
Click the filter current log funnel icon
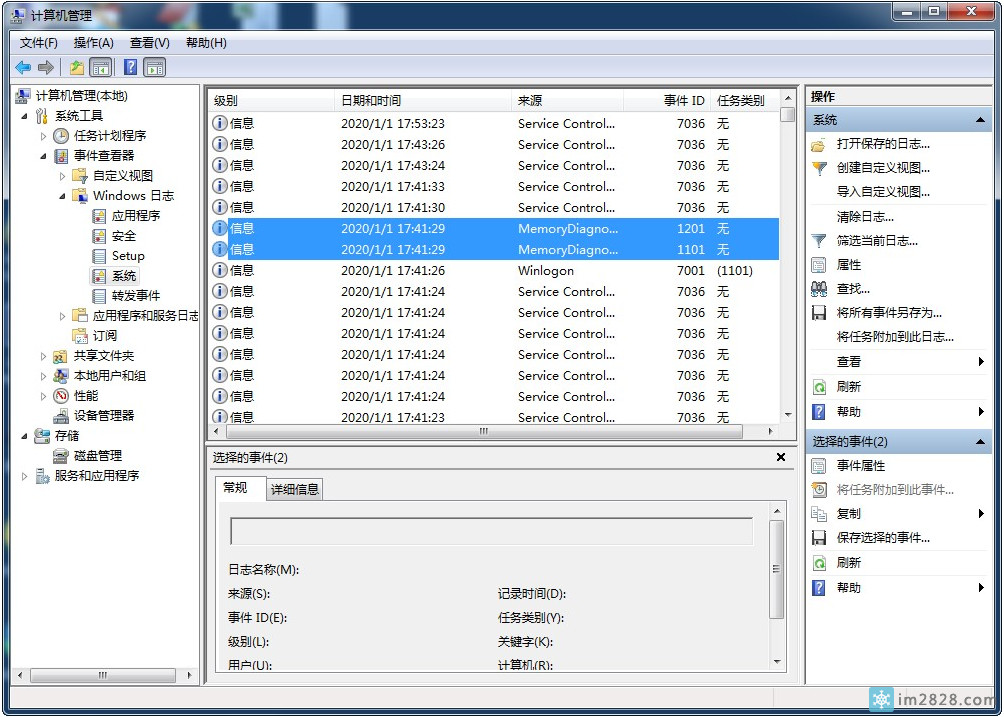(819, 241)
